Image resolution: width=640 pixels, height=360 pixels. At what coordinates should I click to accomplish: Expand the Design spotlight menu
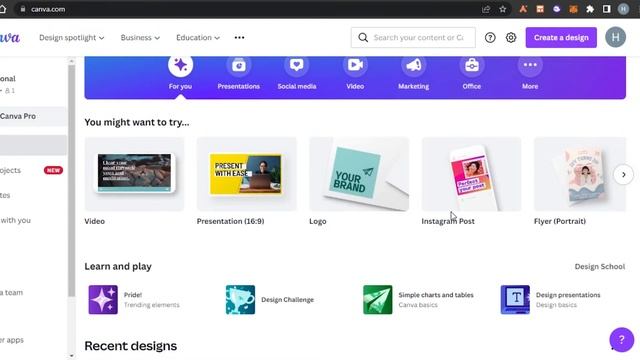71,38
